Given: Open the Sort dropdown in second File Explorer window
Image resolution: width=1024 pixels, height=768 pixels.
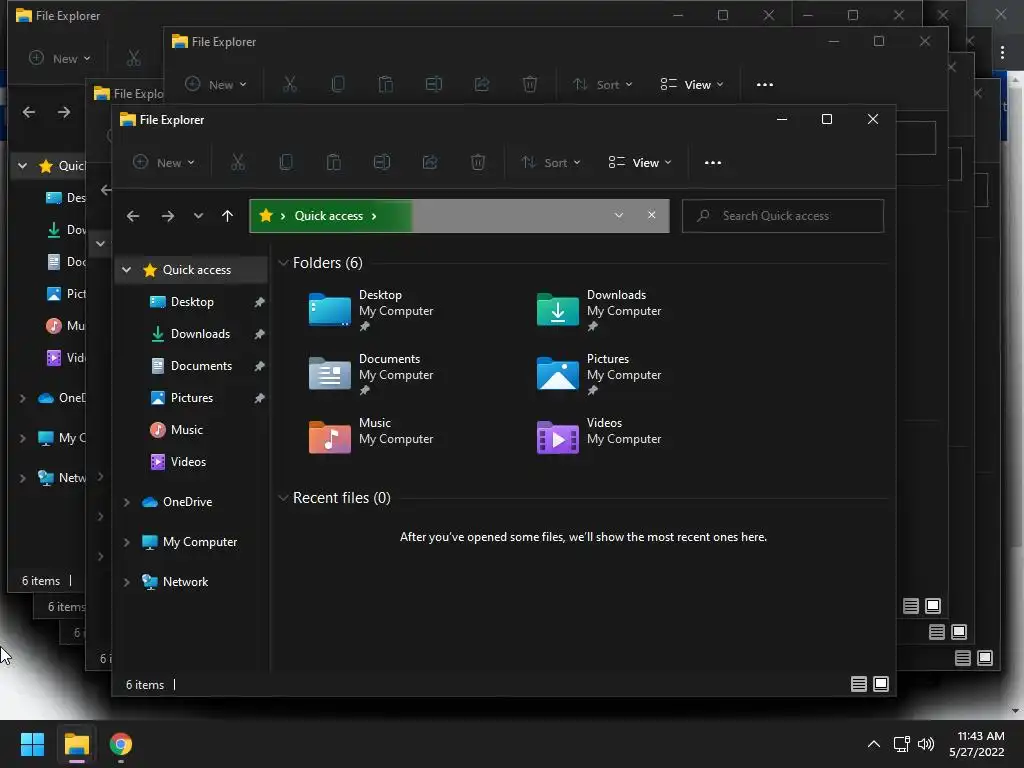Looking at the screenshot, I should point(603,84).
